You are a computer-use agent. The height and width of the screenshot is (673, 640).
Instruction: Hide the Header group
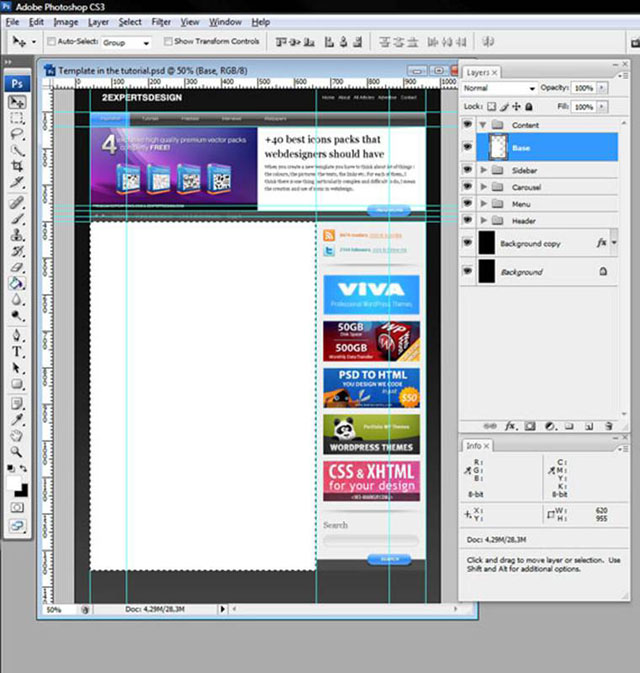pos(467,220)
